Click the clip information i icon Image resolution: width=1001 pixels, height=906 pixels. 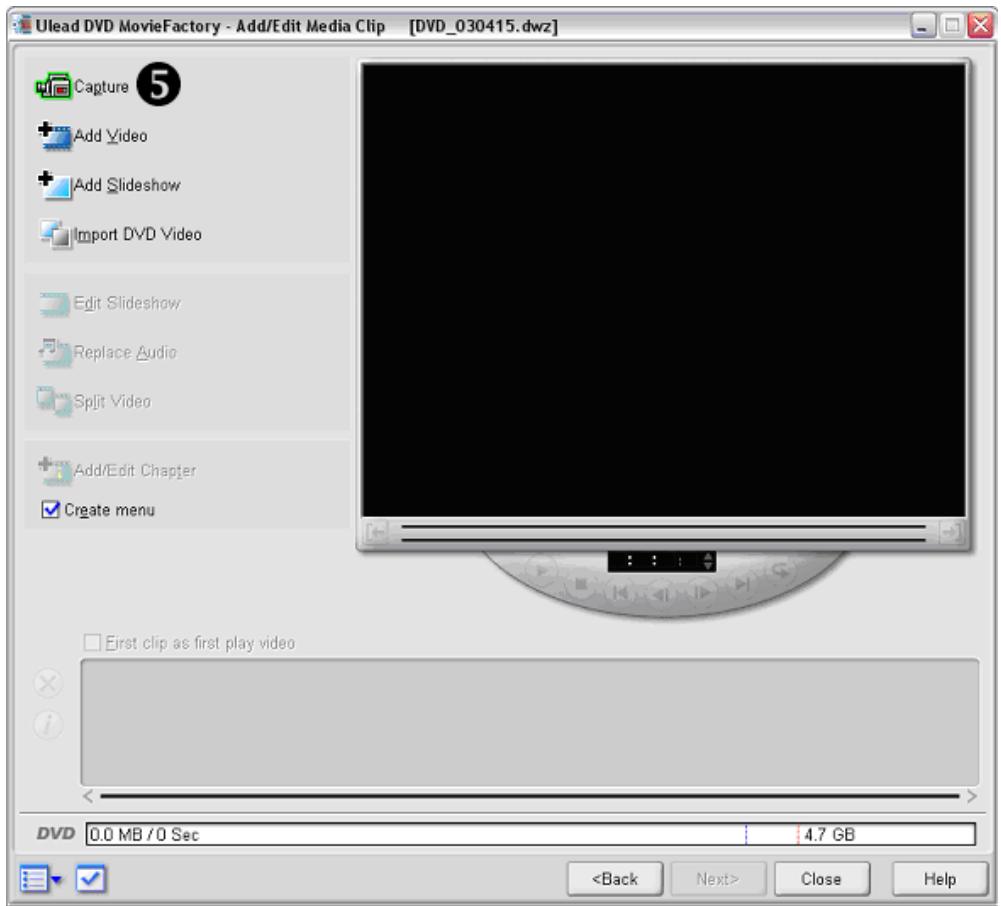point(48,725)
